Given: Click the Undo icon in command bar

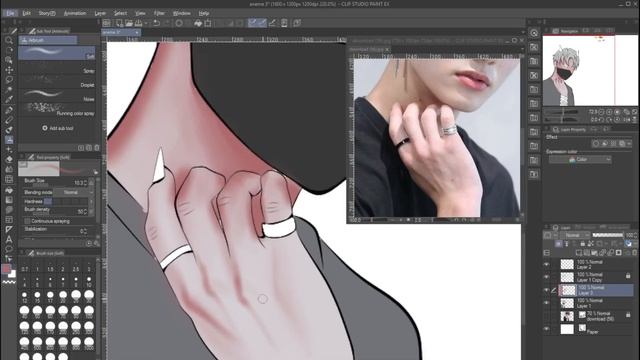Looking at the screenshot, I should (157, 23).
